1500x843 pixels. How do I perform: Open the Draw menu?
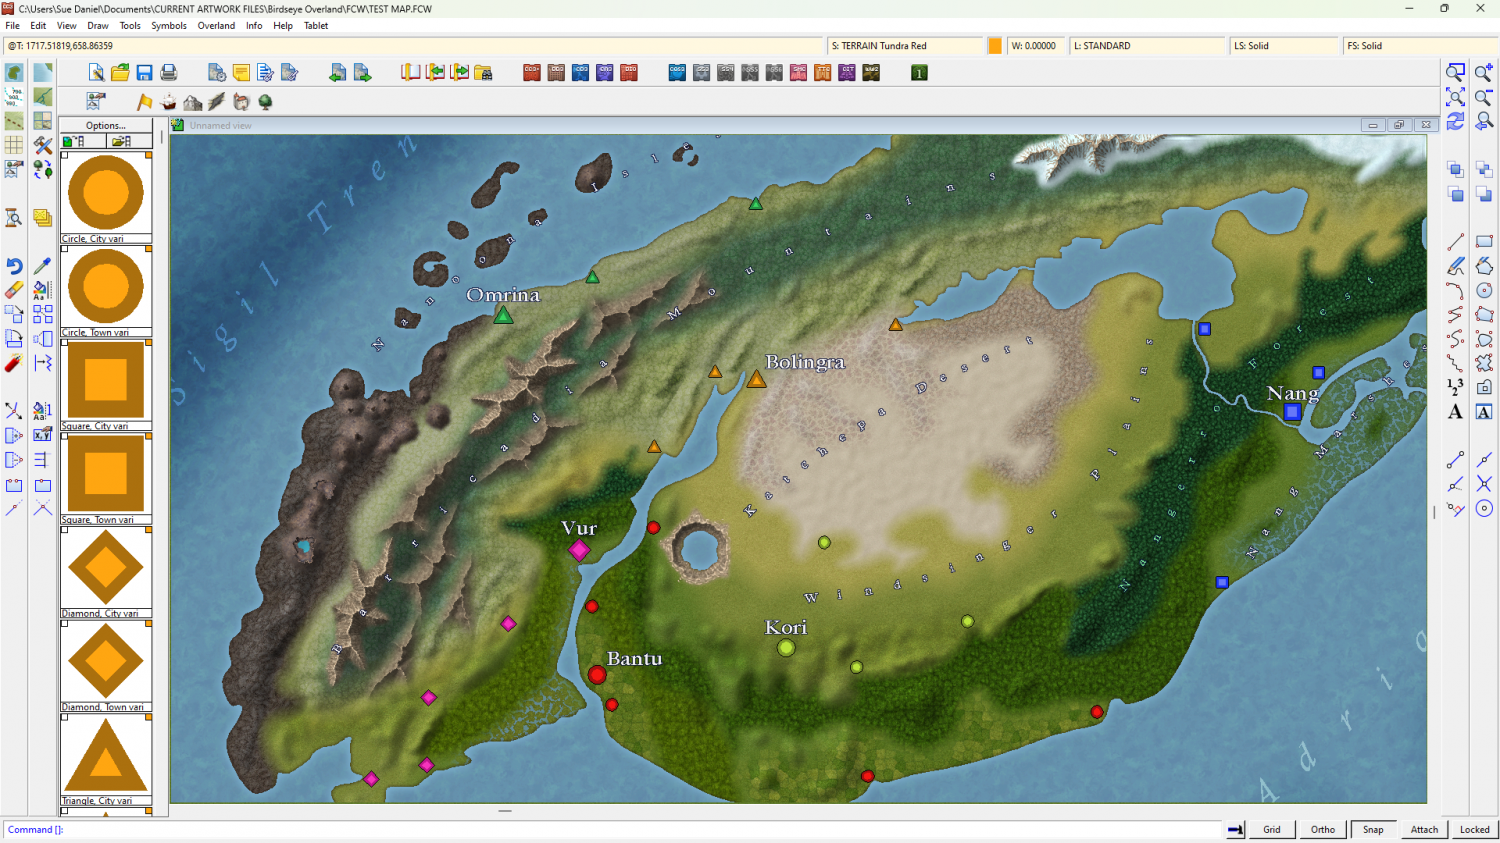[98, 26]
